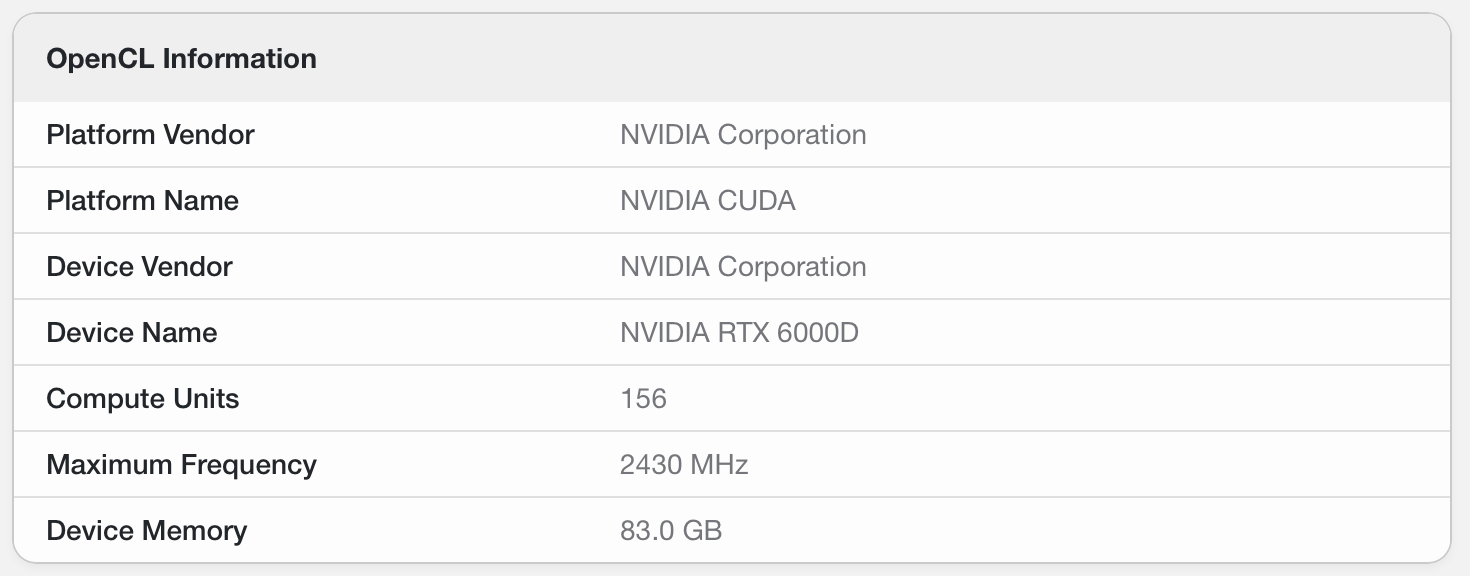1470x576 pixels.
Task: Click the Platform Vendor value NVIDIA Corporation
Action: [743, 135]
